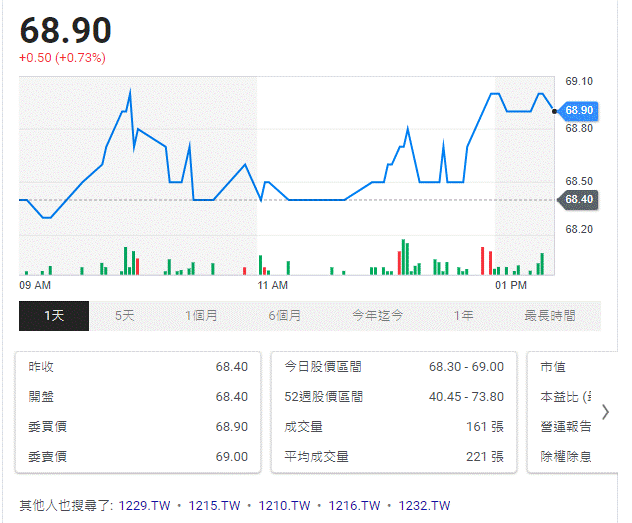The image size is (632, 523).
Task: Open related stock 1215.TW
Action: coord(214,505)
